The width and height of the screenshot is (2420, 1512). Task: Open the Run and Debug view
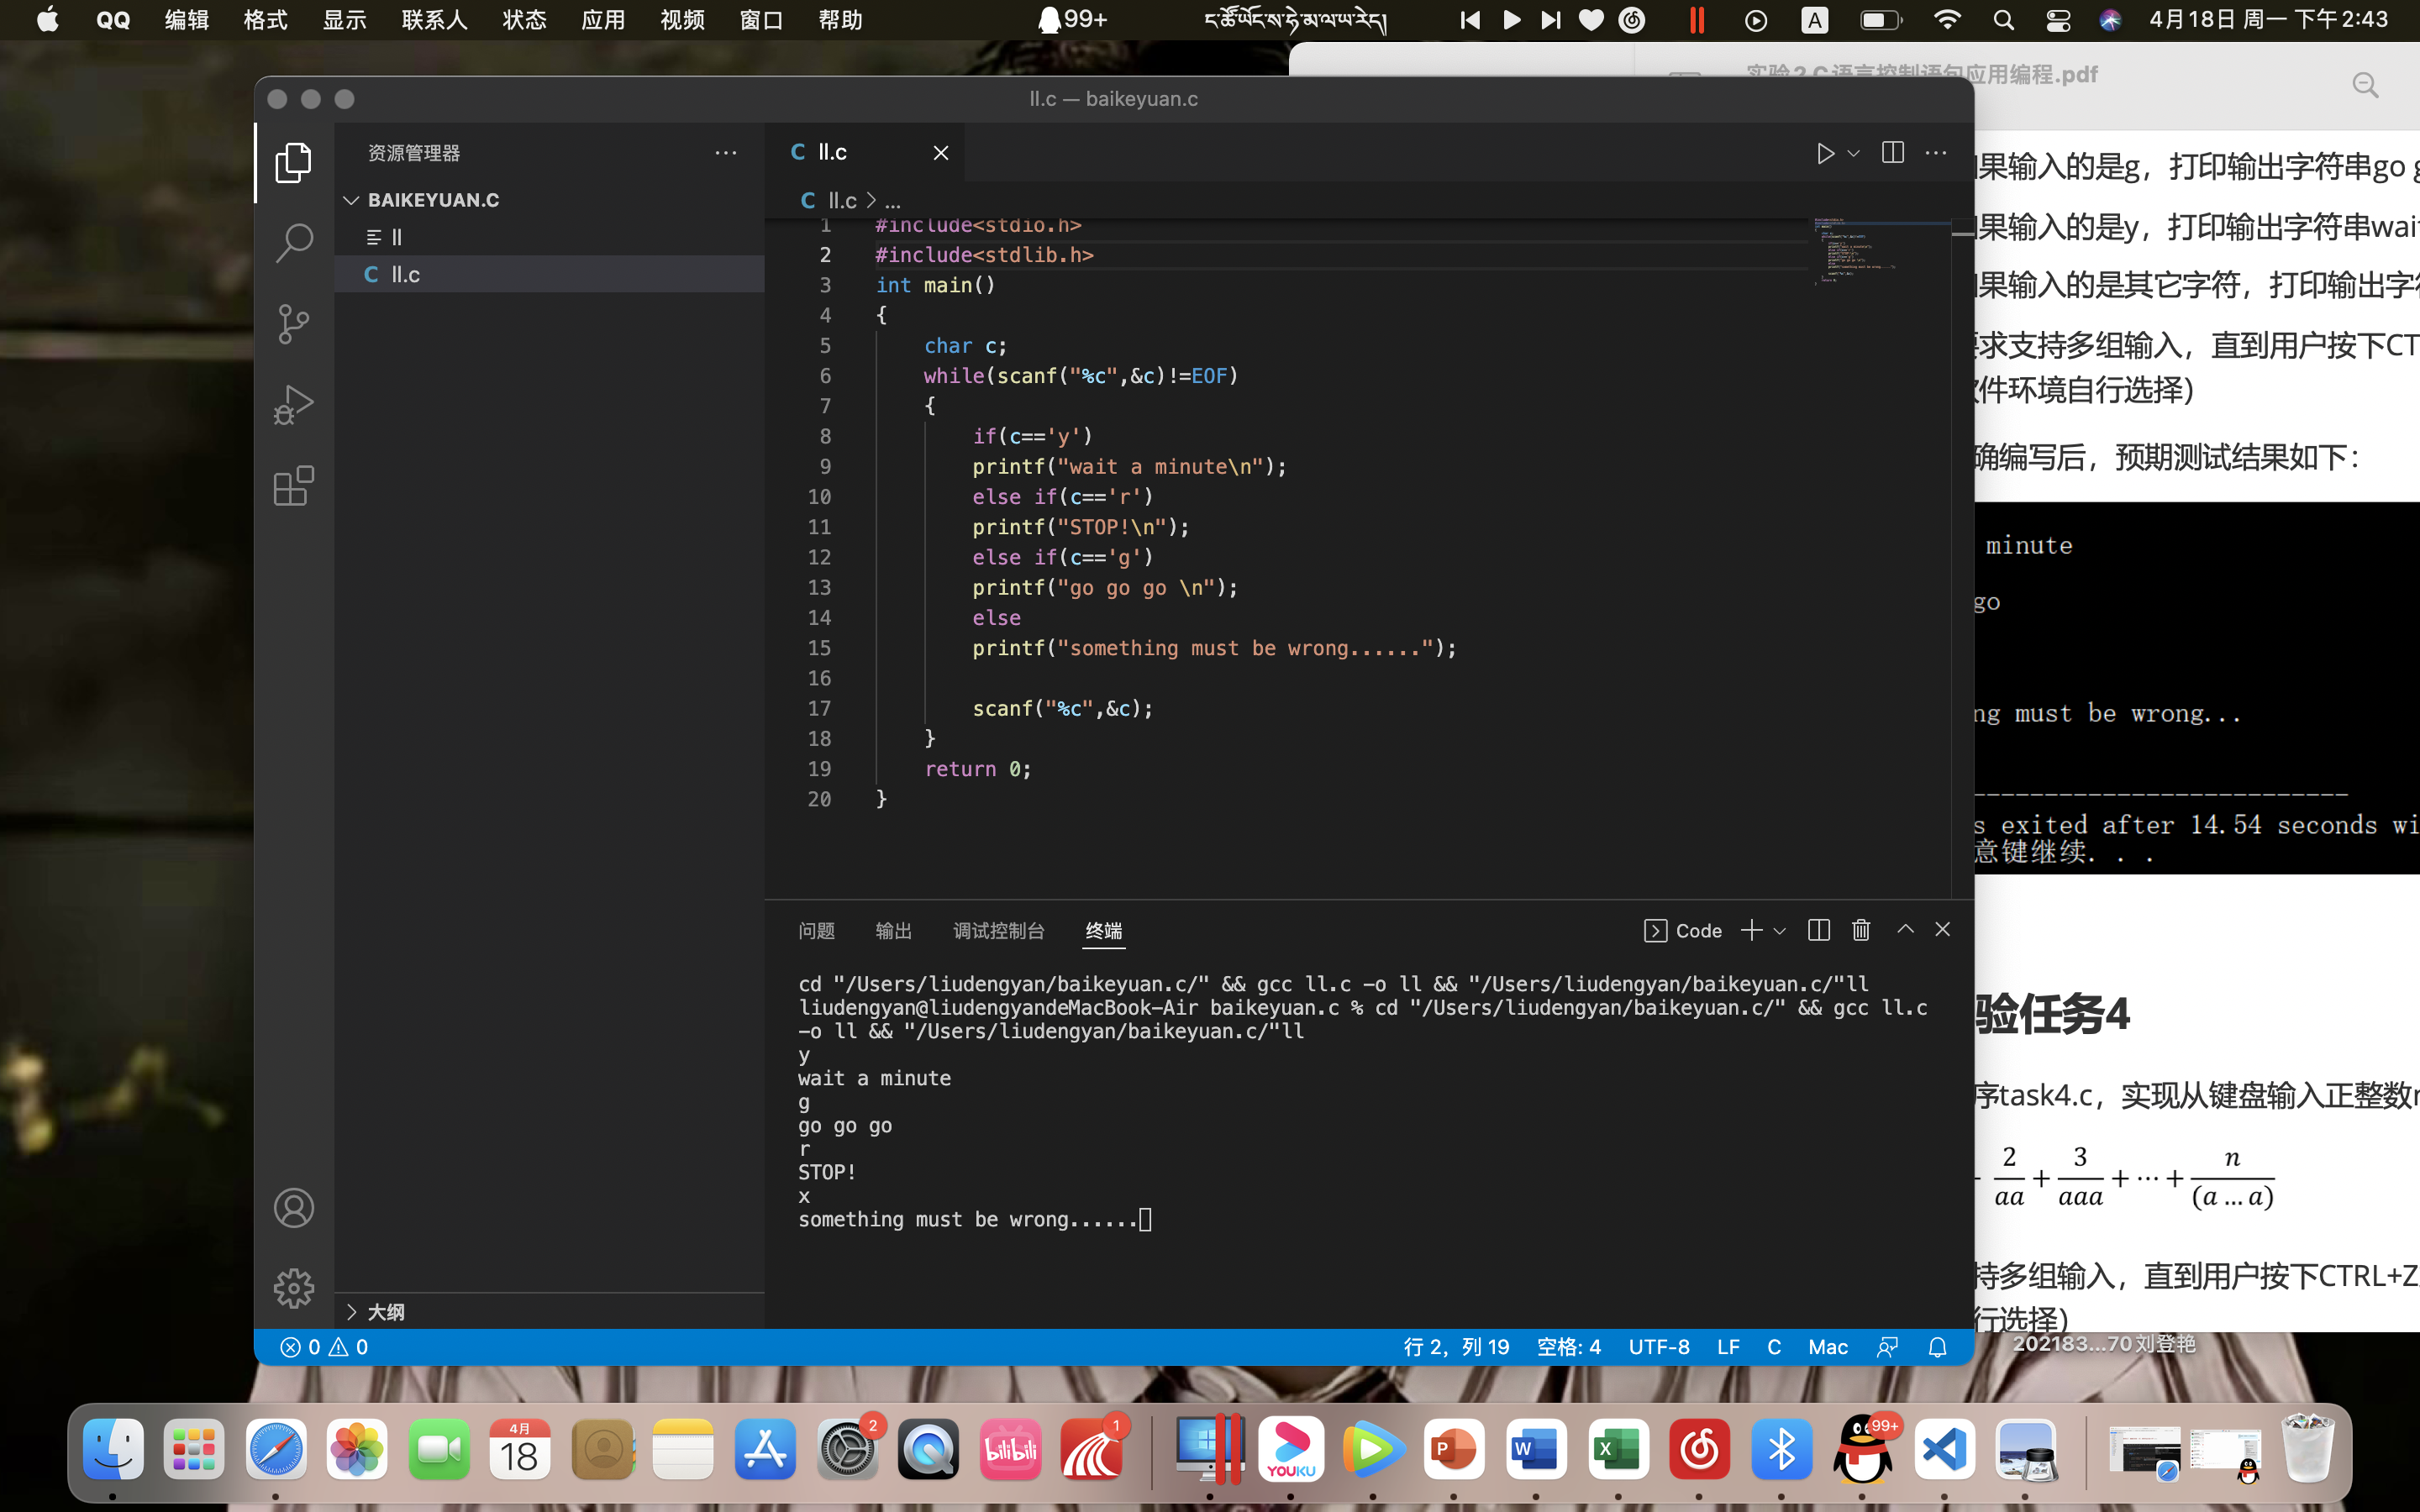point(293,405)
